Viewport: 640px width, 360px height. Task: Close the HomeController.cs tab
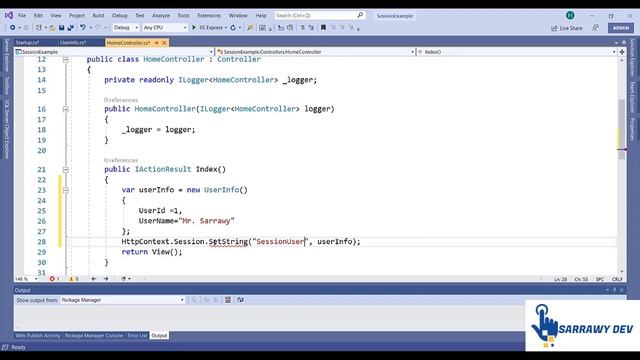pos(164,42)
